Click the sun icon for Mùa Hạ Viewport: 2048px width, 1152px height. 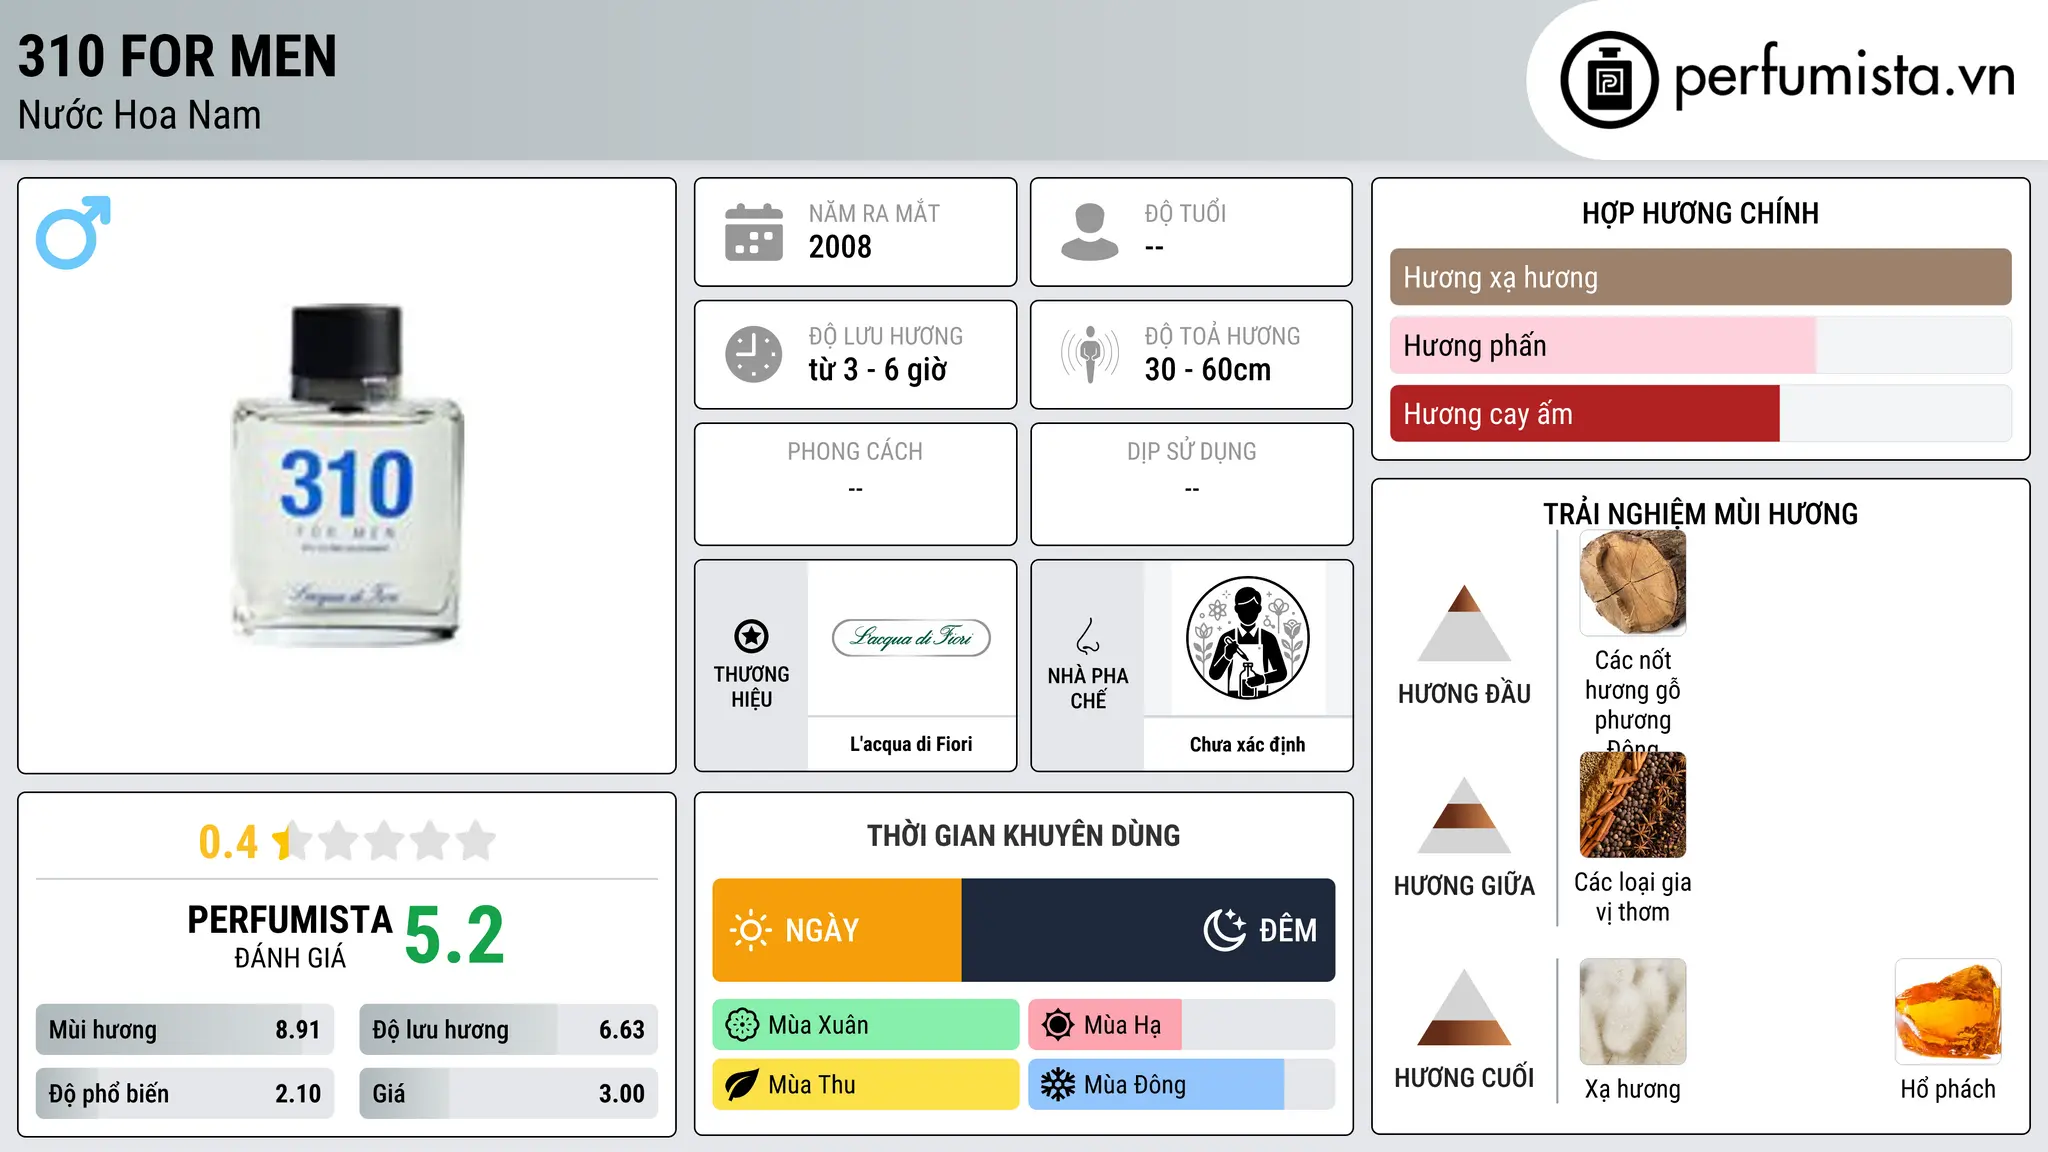(x=1057, y=1025)
